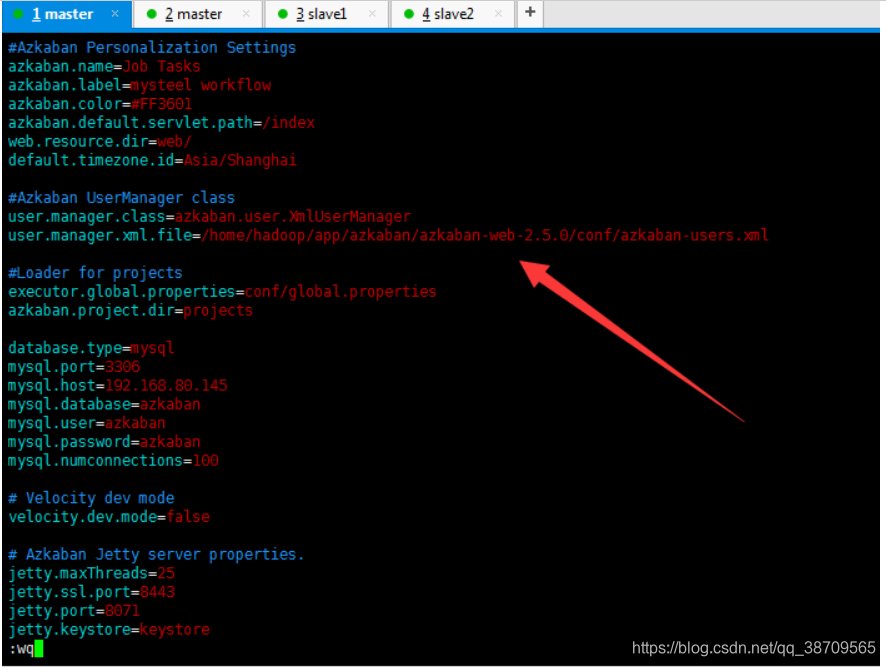Click the '# Velocity dev mode' comment

[92, 498]
